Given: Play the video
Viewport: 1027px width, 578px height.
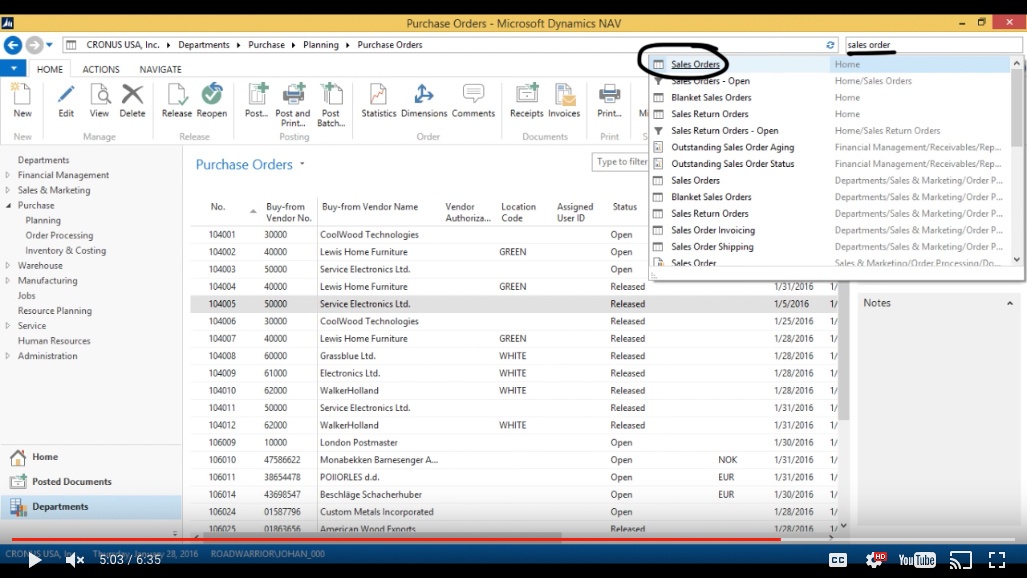Looking at the screenshot, I should pos(35,560).
